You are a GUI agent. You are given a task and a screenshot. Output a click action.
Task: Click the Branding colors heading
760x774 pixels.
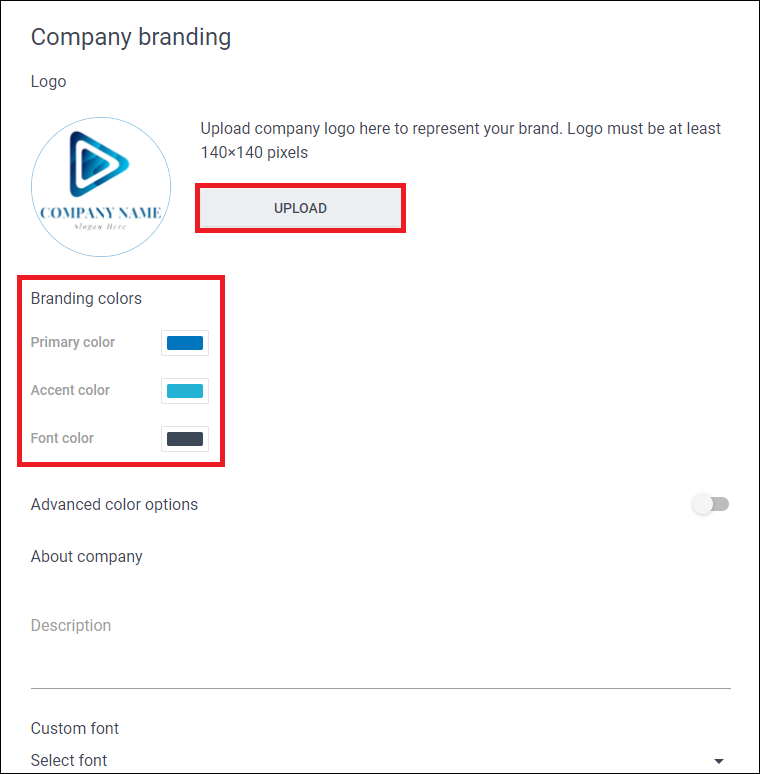[x=86, y=298]
